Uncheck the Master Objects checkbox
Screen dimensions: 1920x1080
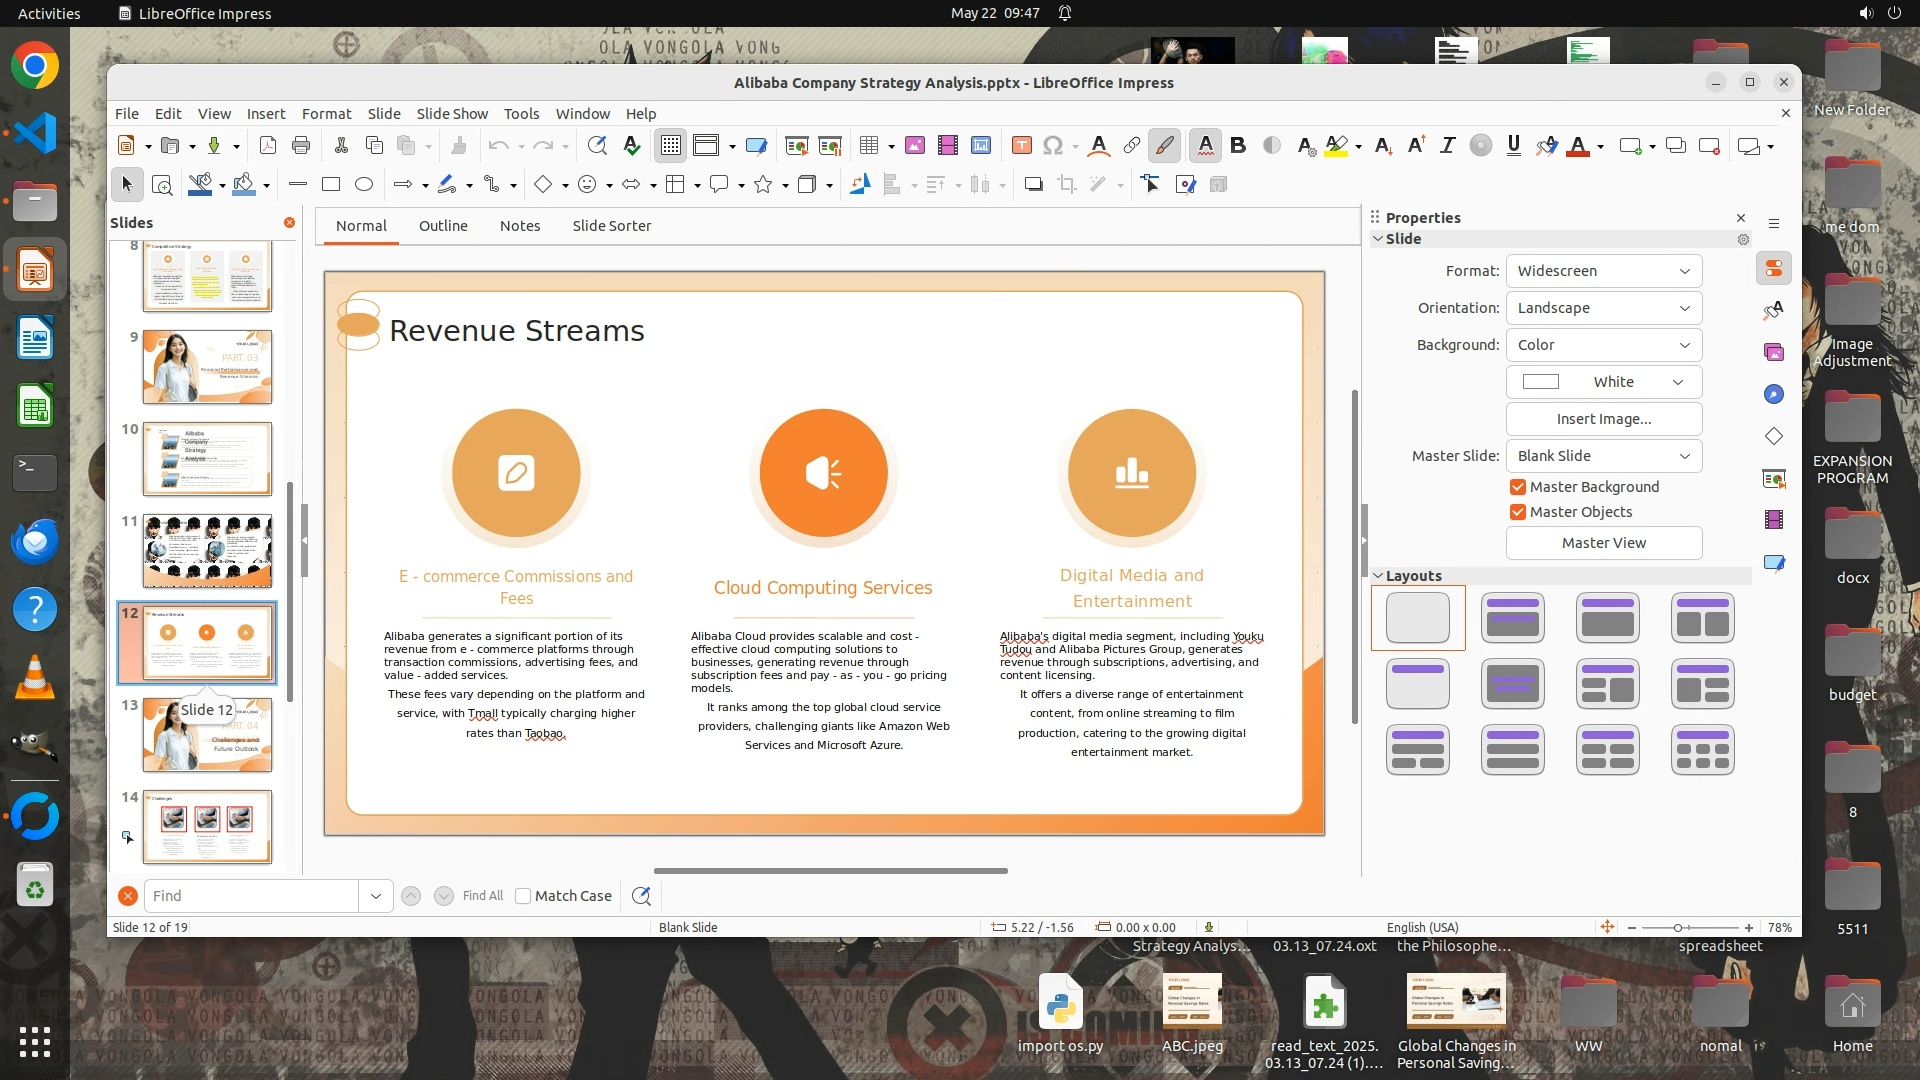click(1518, 512)
